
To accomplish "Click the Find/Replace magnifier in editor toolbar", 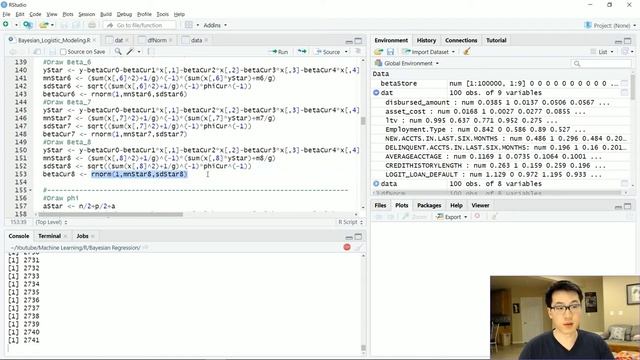I will tap(118, 51).
